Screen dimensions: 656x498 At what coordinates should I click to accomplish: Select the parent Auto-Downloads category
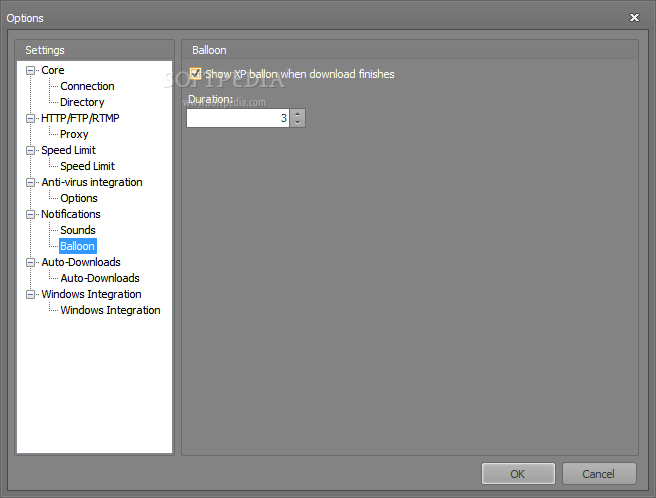(81, 262)
